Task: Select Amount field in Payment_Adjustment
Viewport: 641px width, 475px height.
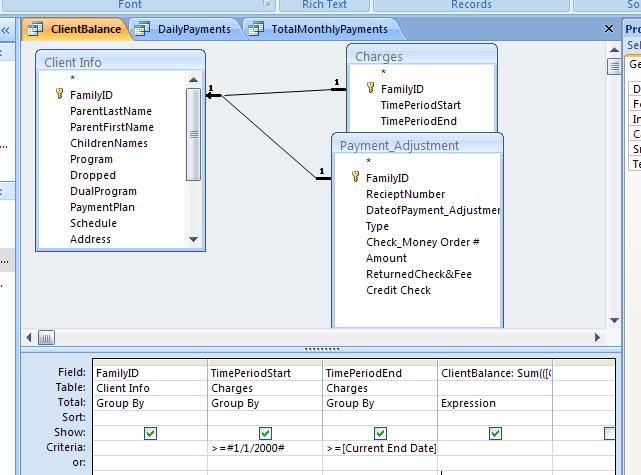Action: pos(386,258)
